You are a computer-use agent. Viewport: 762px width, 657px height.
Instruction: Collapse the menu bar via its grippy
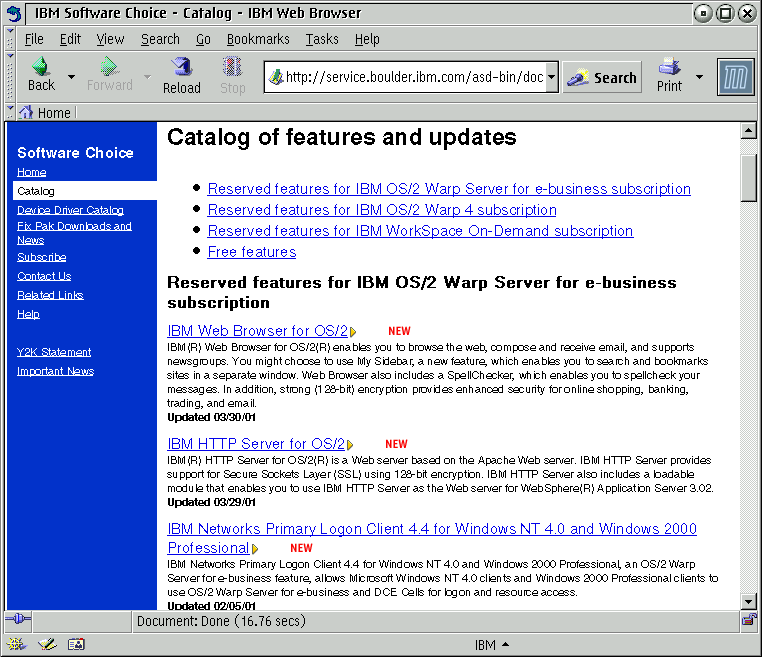pos(10,39)
